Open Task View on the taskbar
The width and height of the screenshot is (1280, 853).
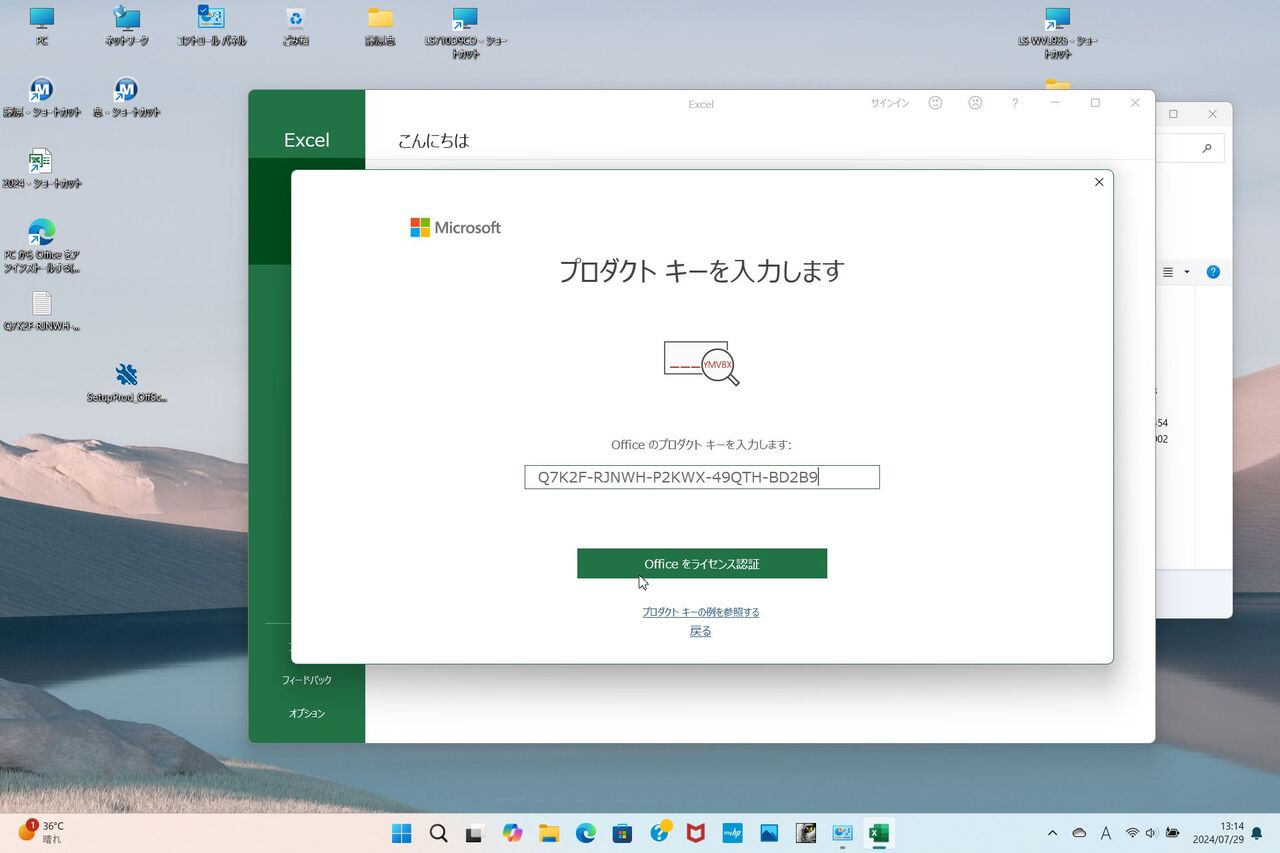tap(475, 833)
